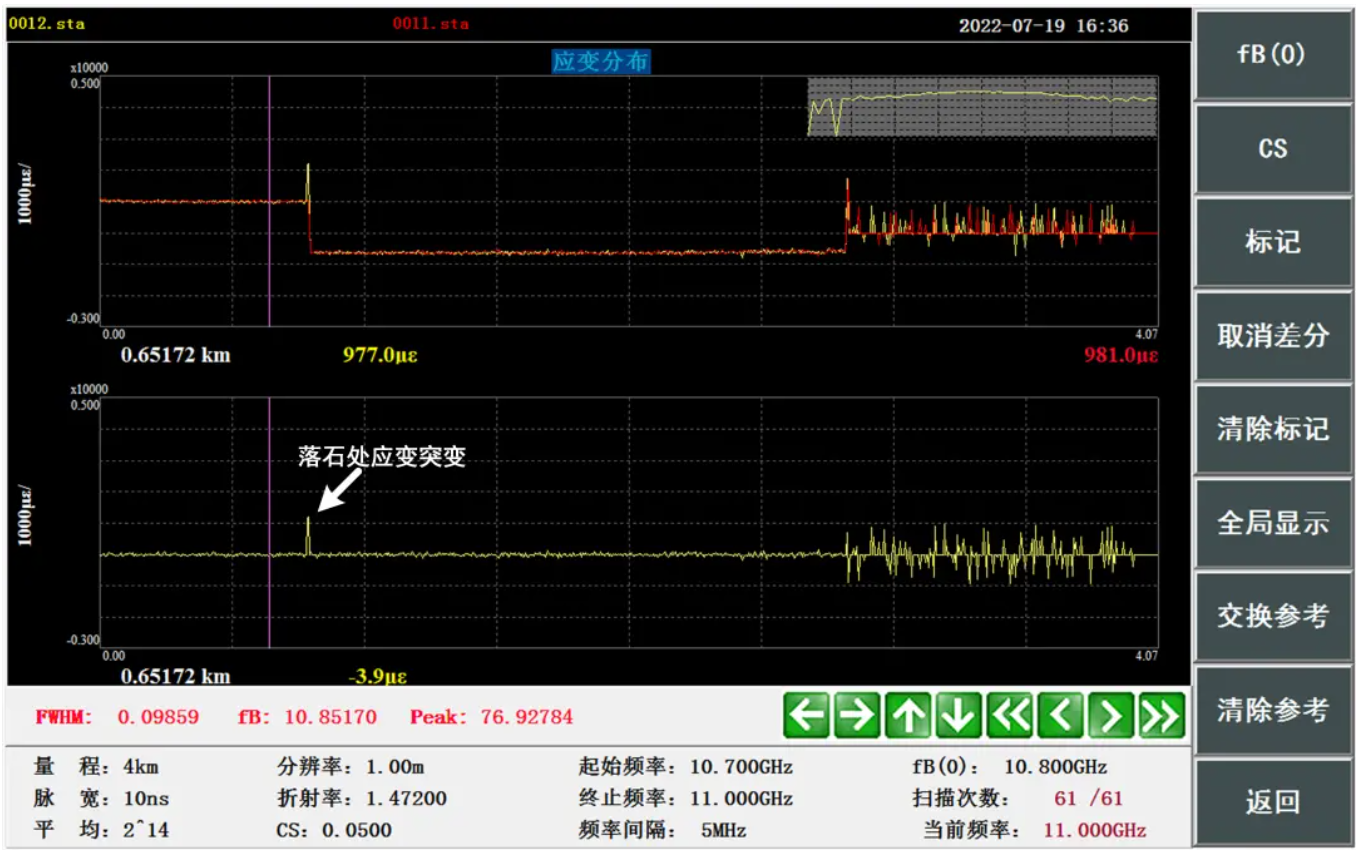Click 清除标记 to clear marks

(x=1272, y=428)
